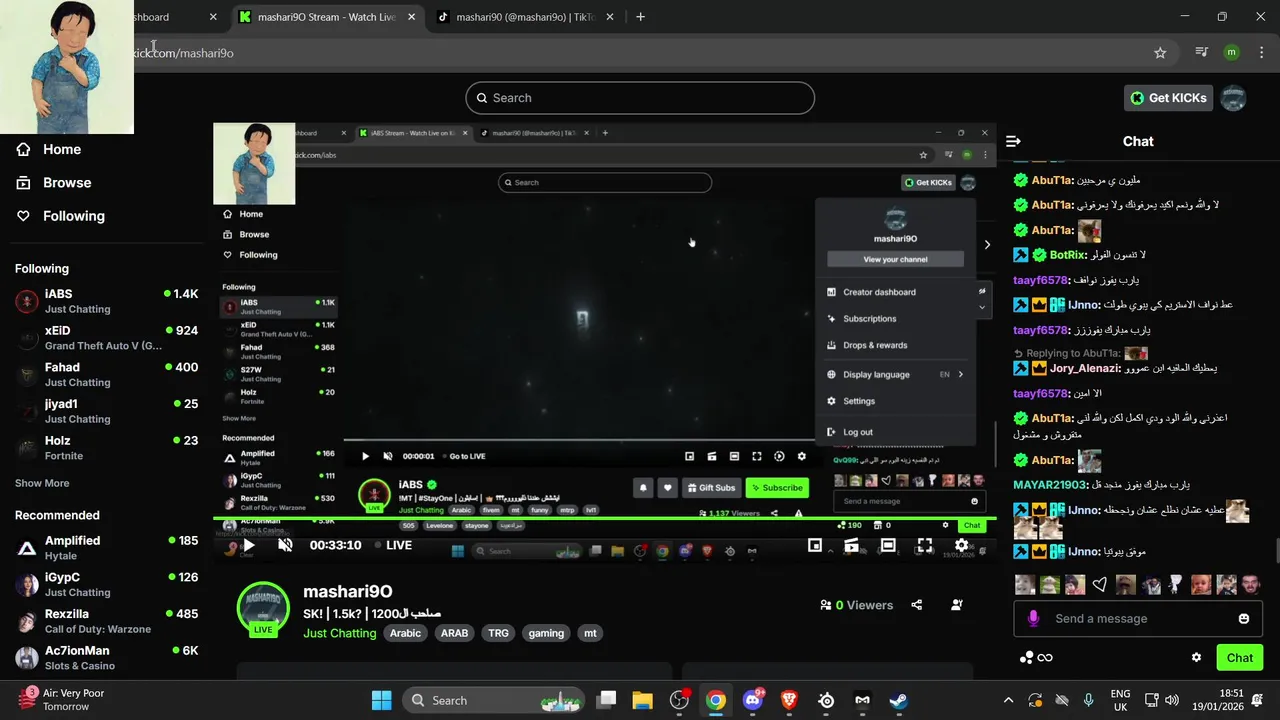Screen dimensions: 1280x720
Task: Open Rexzilla in Recommended list
Action: coord(107,621)
